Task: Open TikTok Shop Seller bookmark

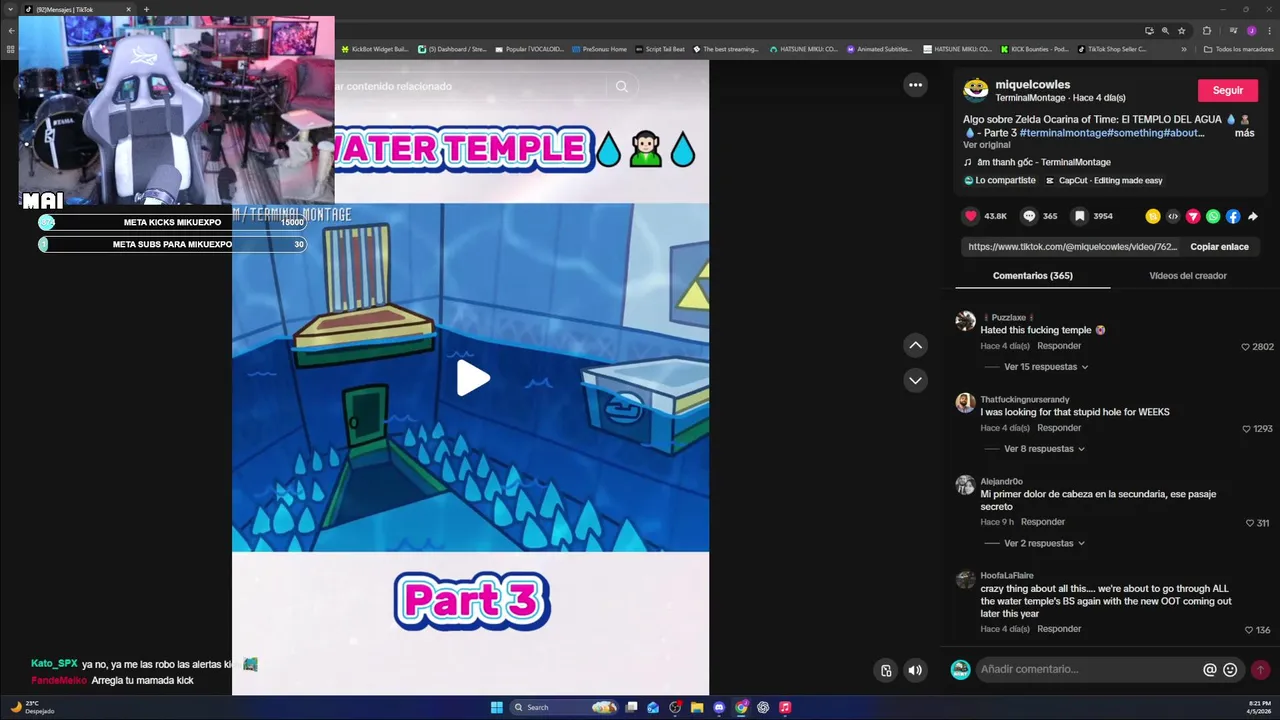Action: click(1112, 49)
